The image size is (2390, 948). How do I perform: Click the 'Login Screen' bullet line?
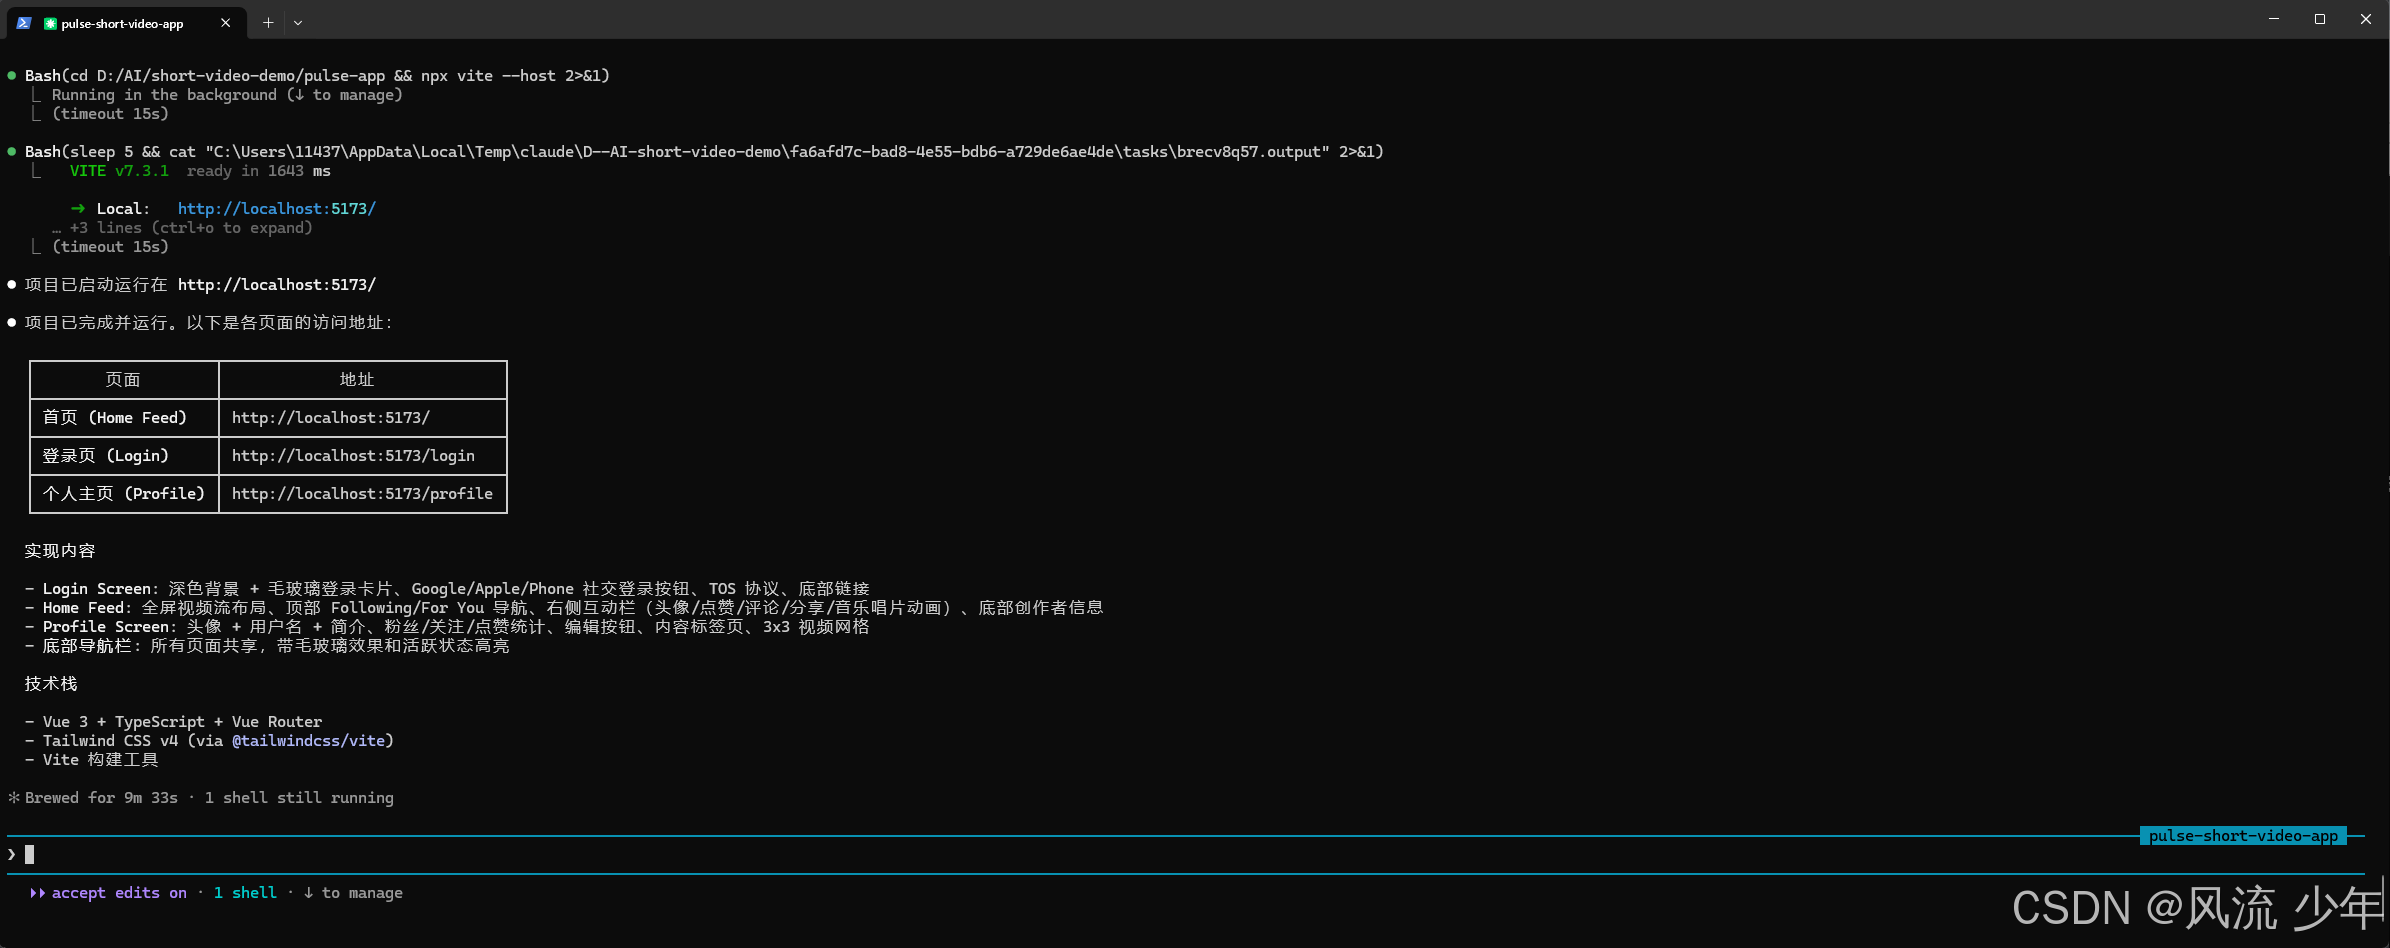pos(447,589)
